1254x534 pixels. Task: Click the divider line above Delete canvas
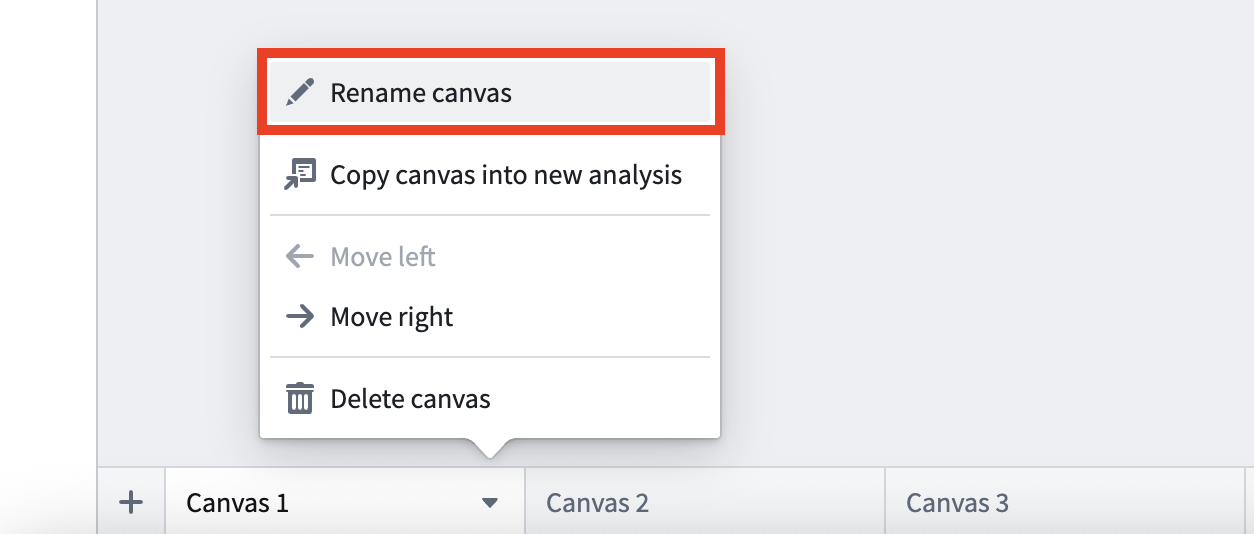(x=490, y=357)
